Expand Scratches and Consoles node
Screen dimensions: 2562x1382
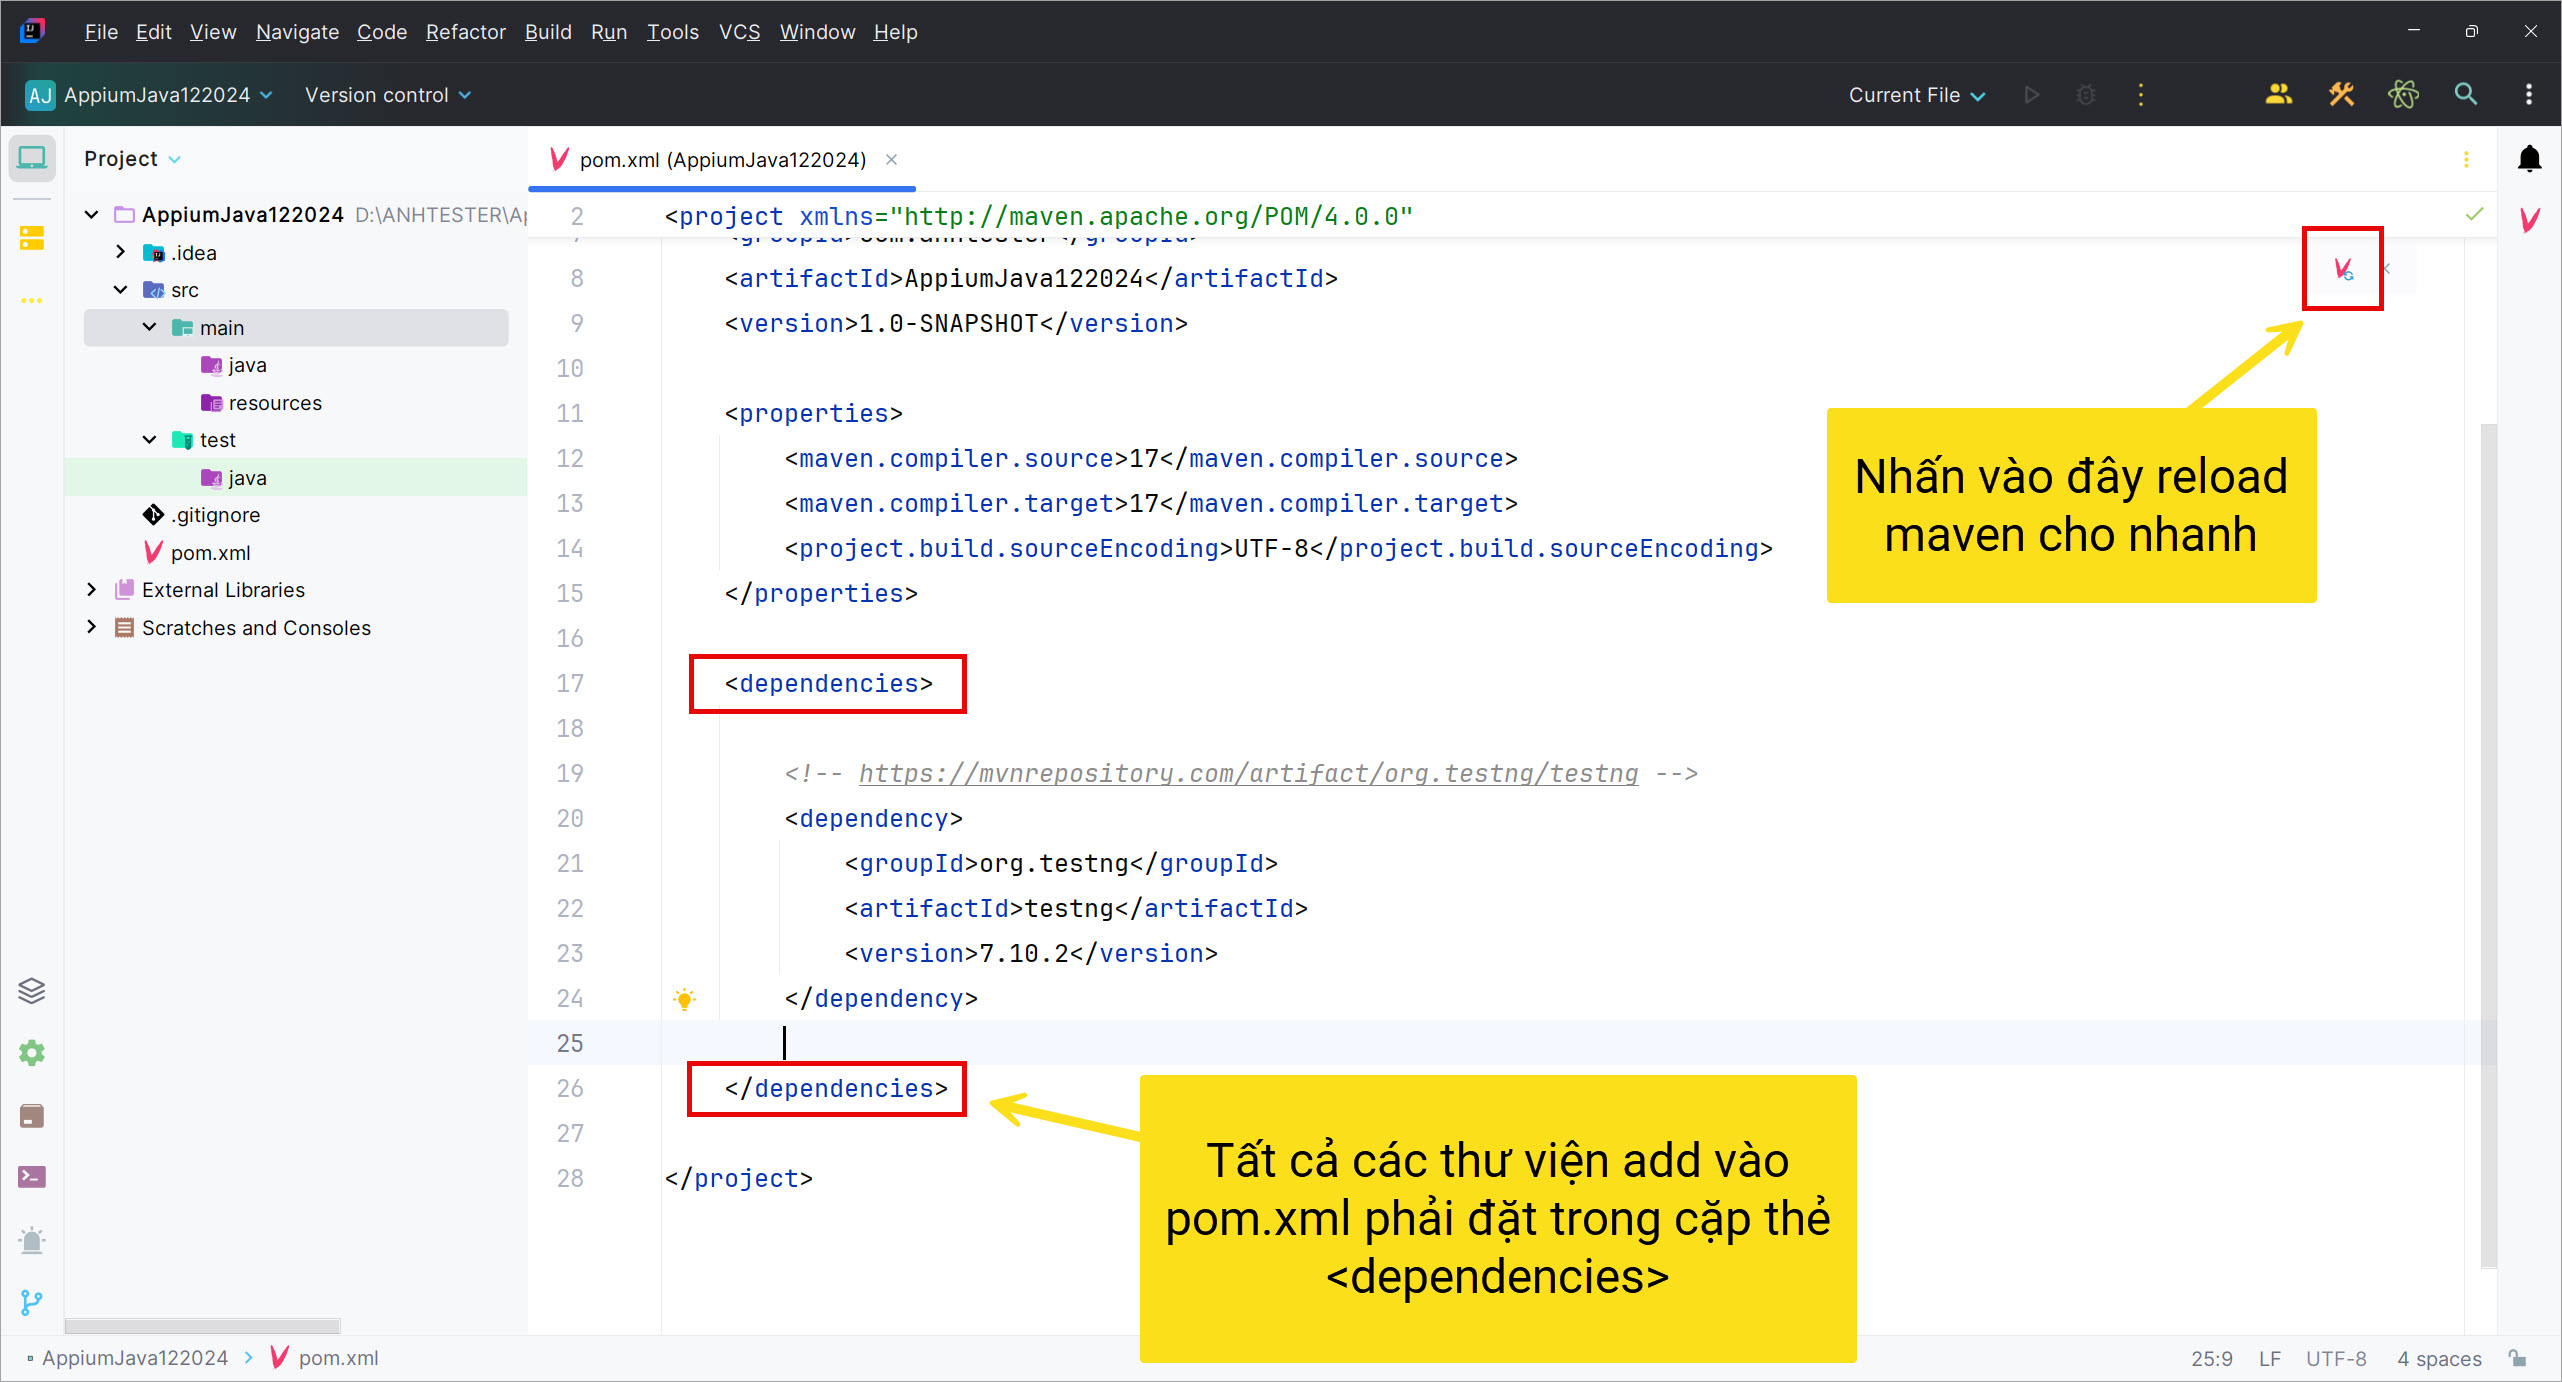pos(92,627)
